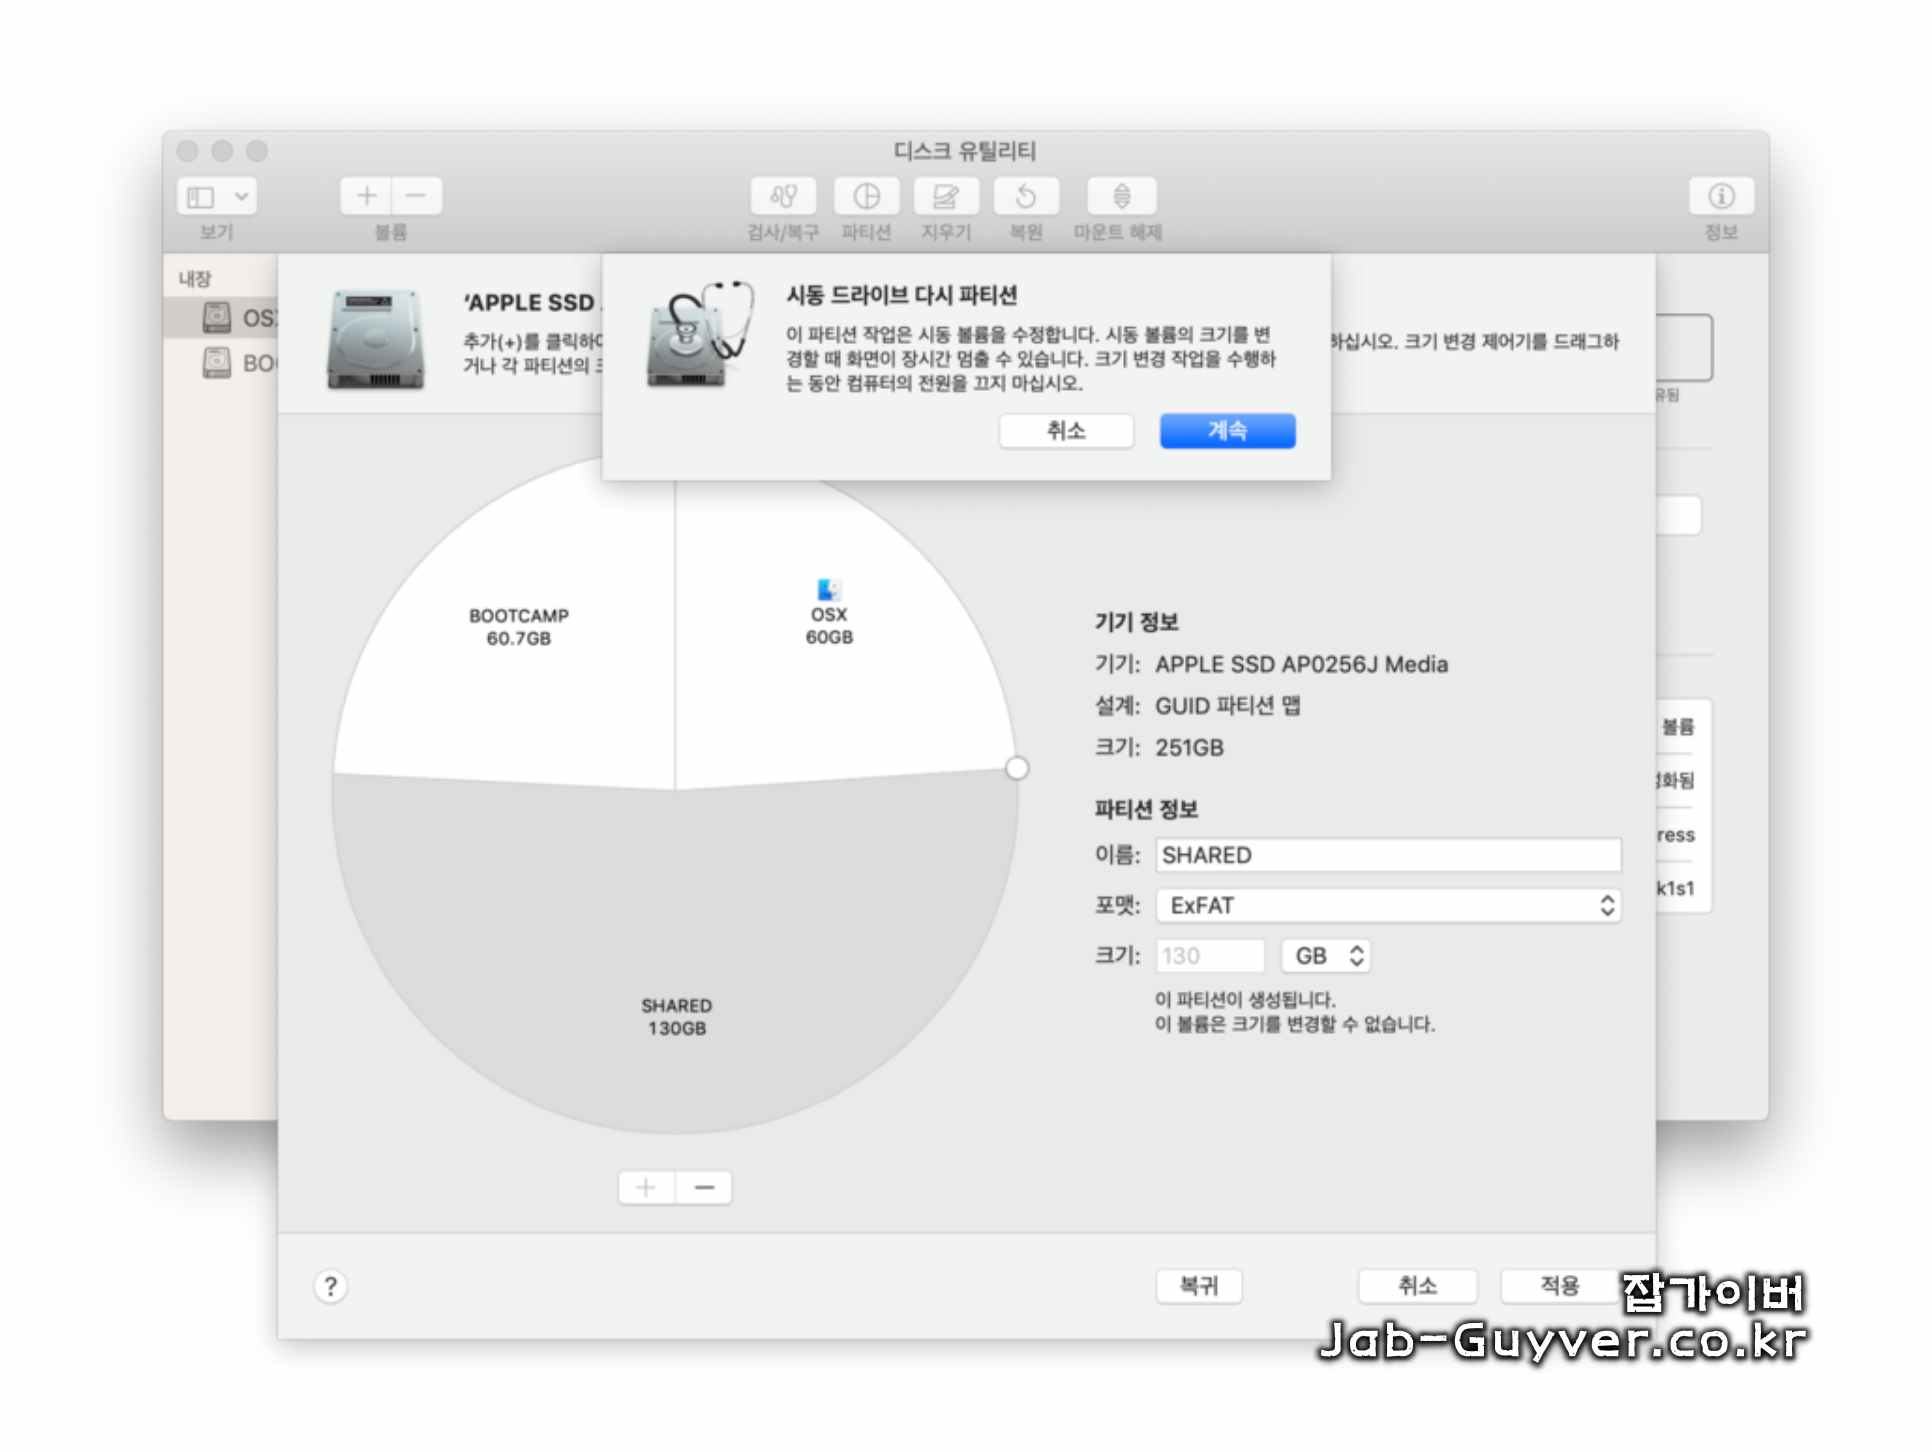
Task: Open the GB size unit dropdown
Action: pos(1326,956)
